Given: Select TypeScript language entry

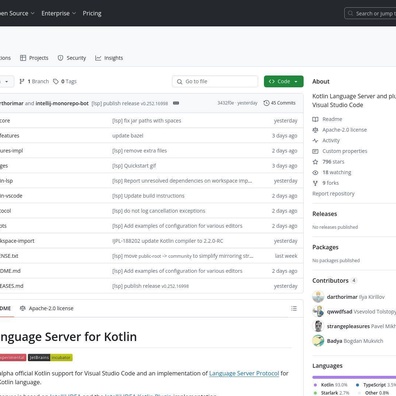Looking at the screenshot, I should (376, 385).
